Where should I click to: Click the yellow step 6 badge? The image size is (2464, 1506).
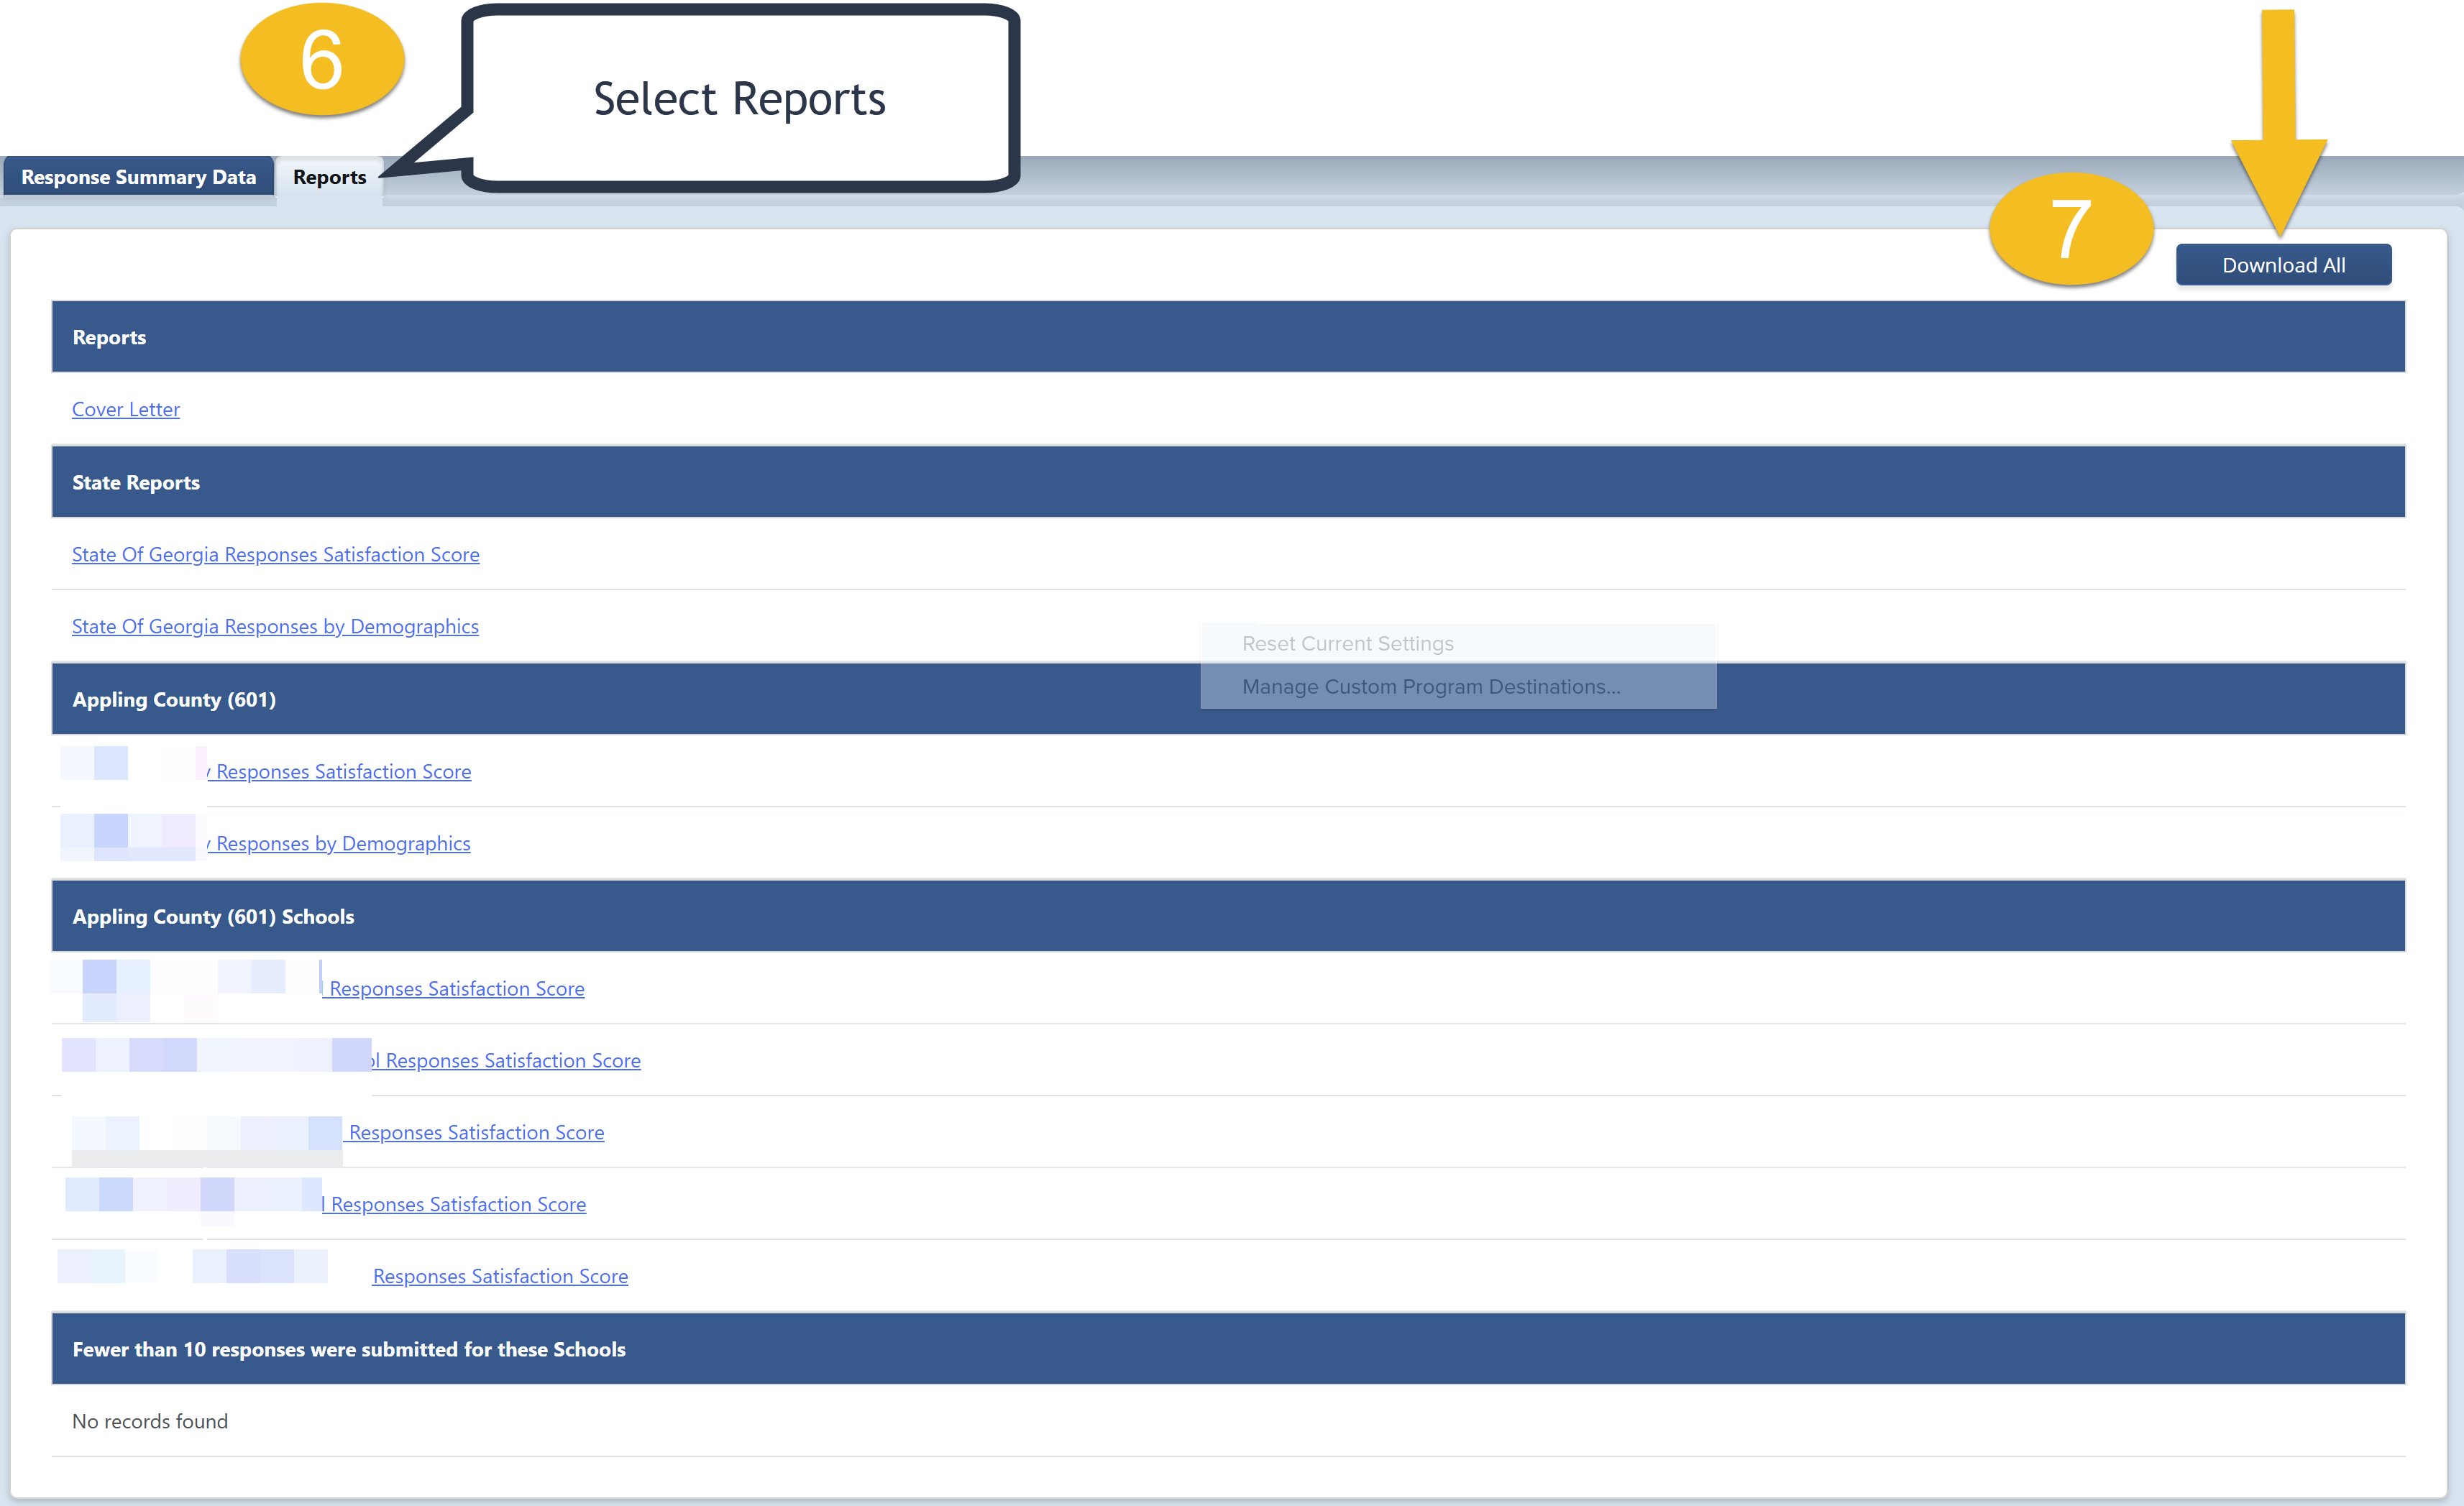[322, 60]
